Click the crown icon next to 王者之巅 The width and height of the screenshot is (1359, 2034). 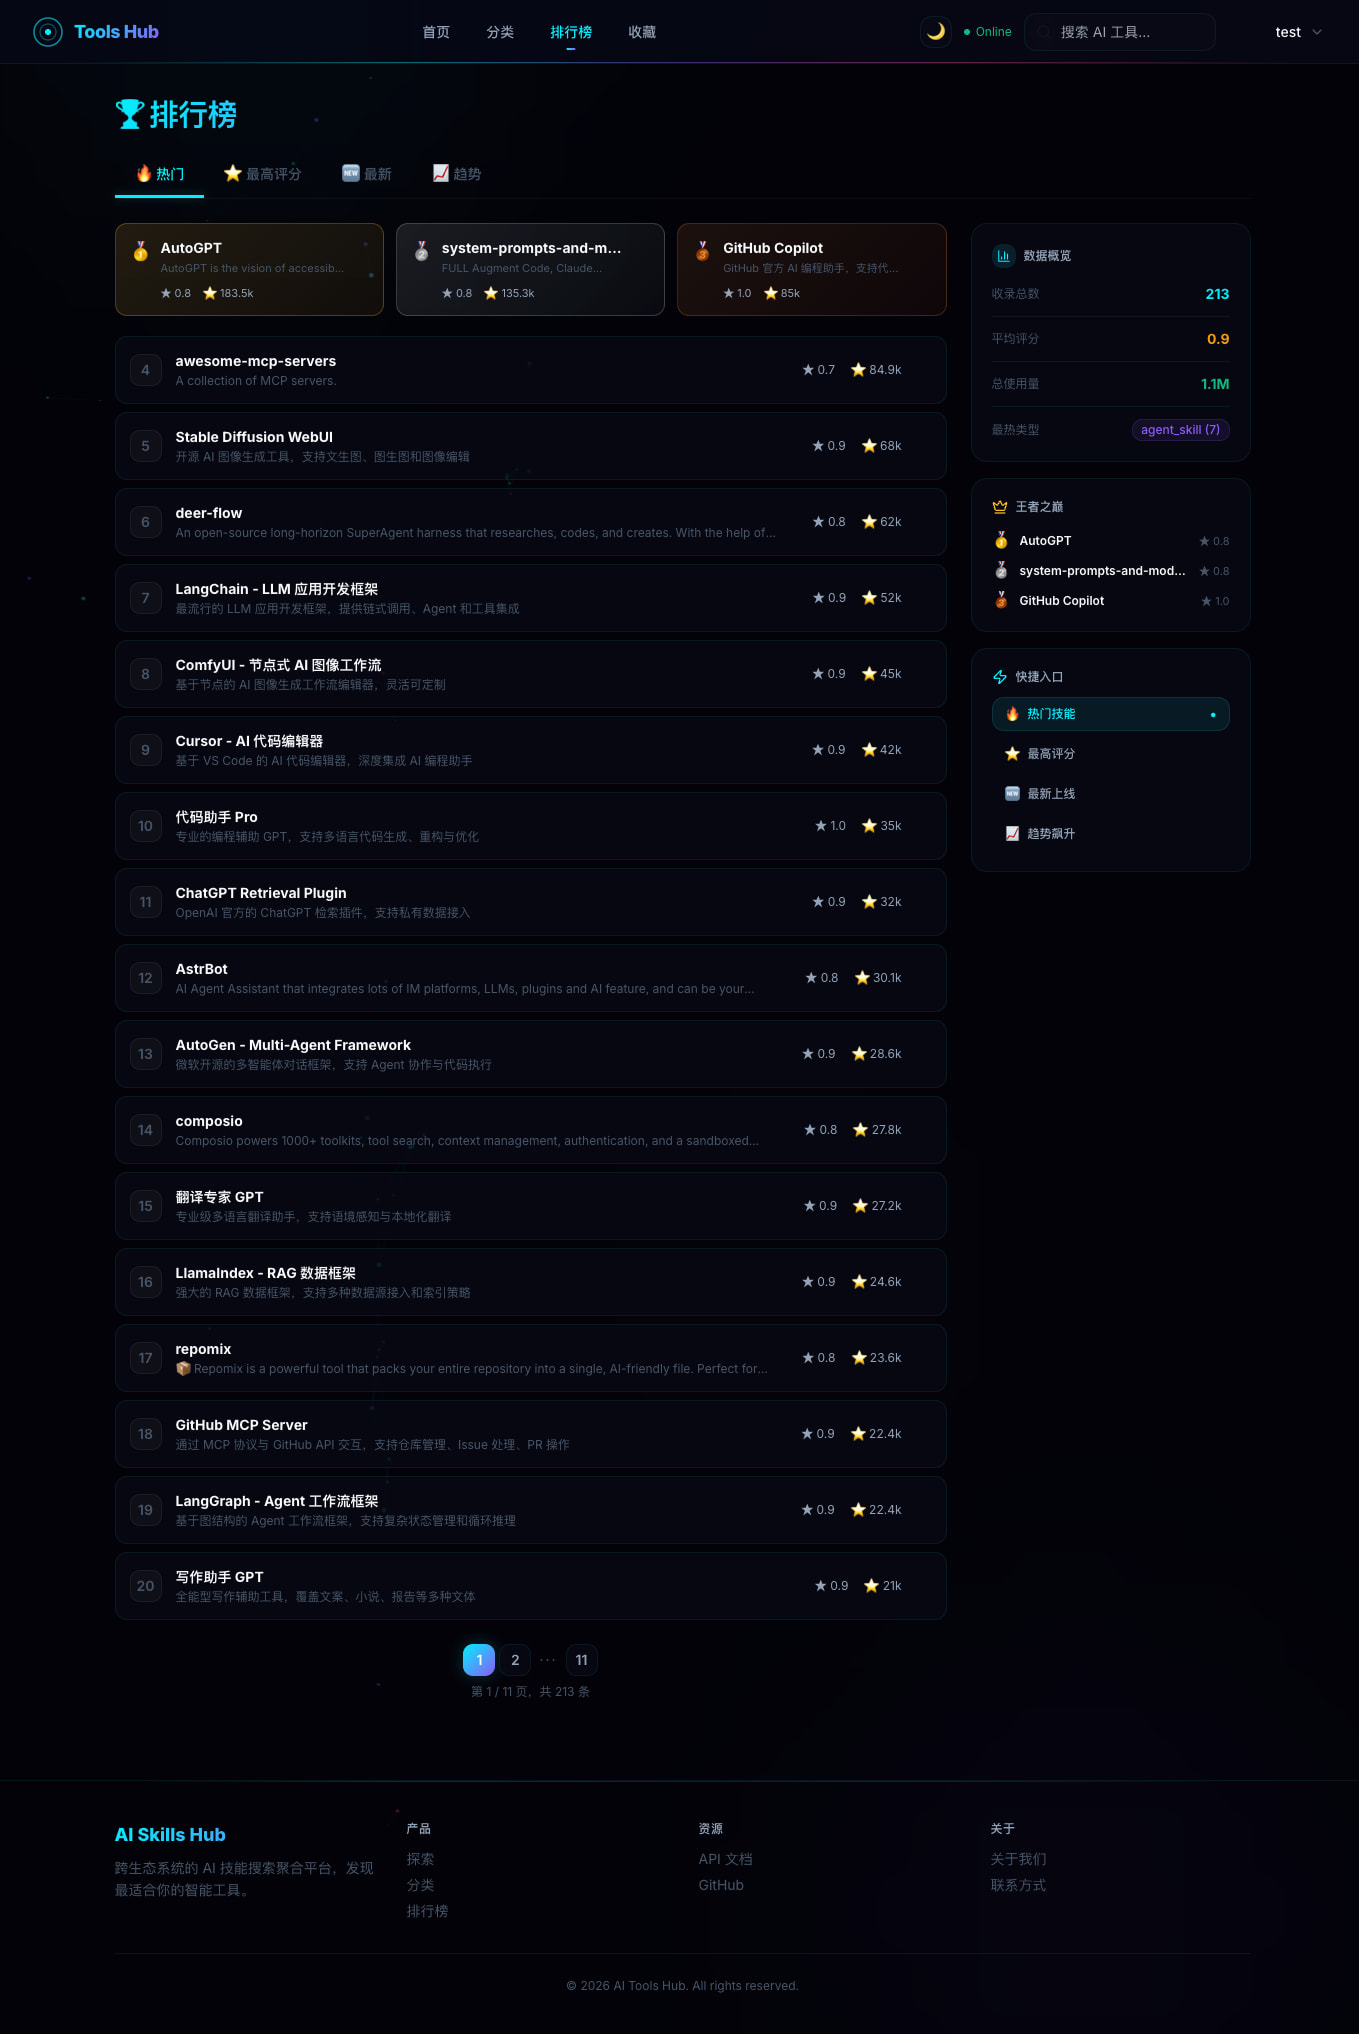coord(1000,507)
